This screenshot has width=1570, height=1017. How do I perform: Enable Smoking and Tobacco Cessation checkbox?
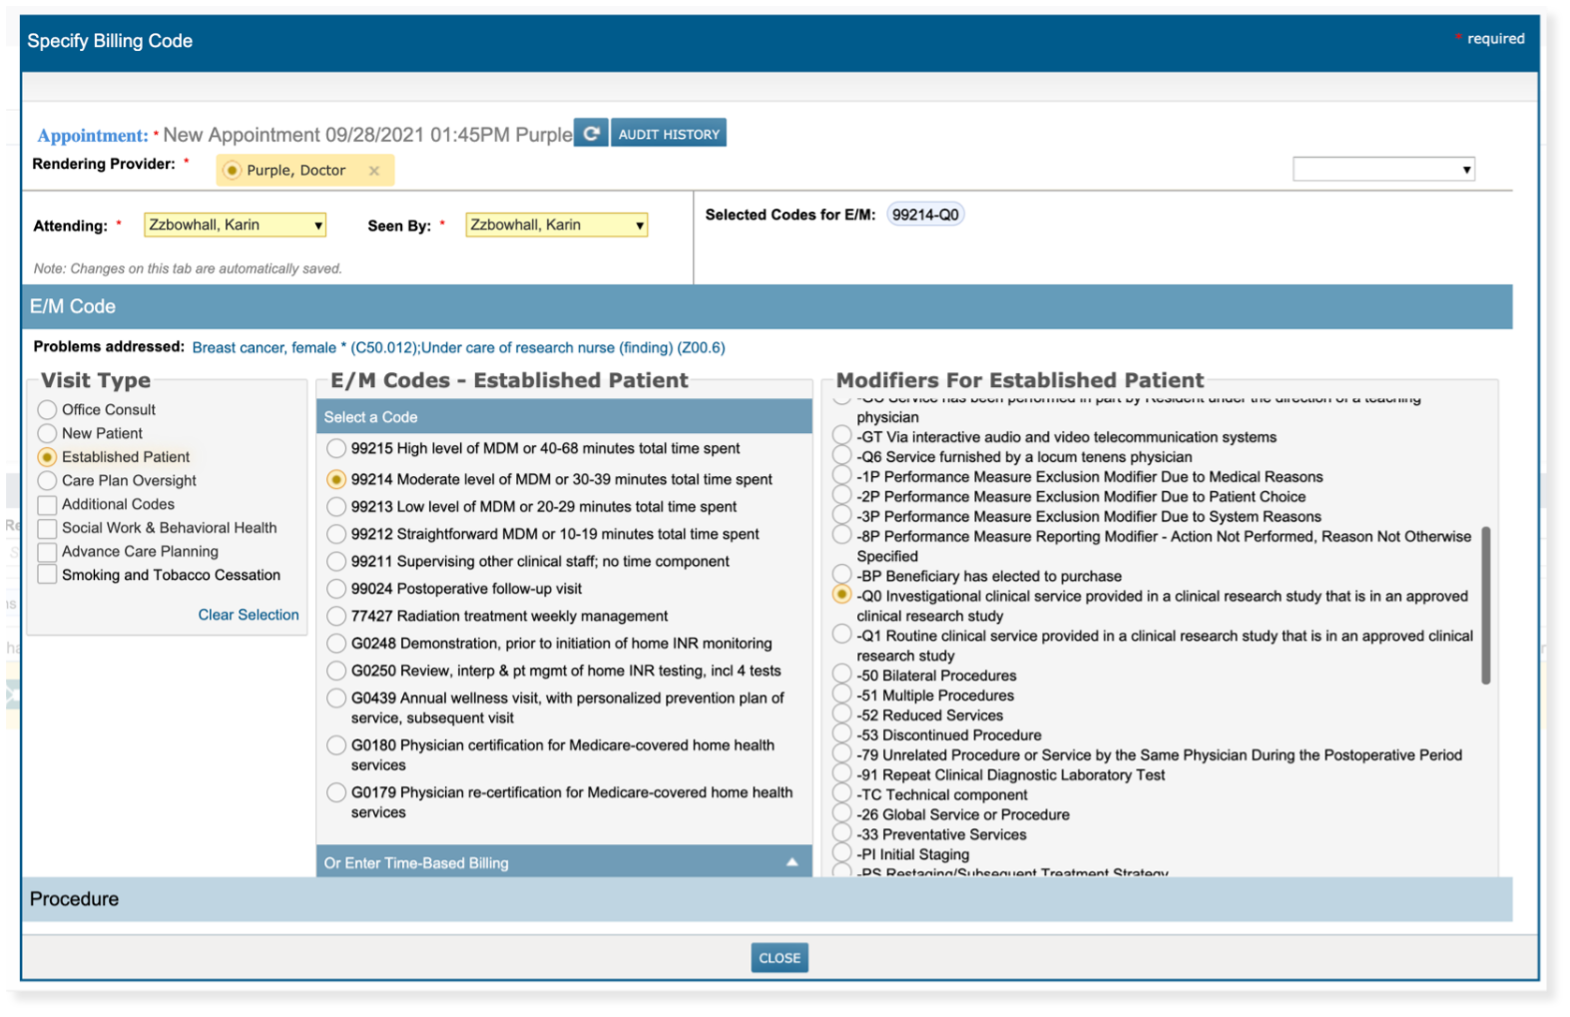tap(47, 575)
